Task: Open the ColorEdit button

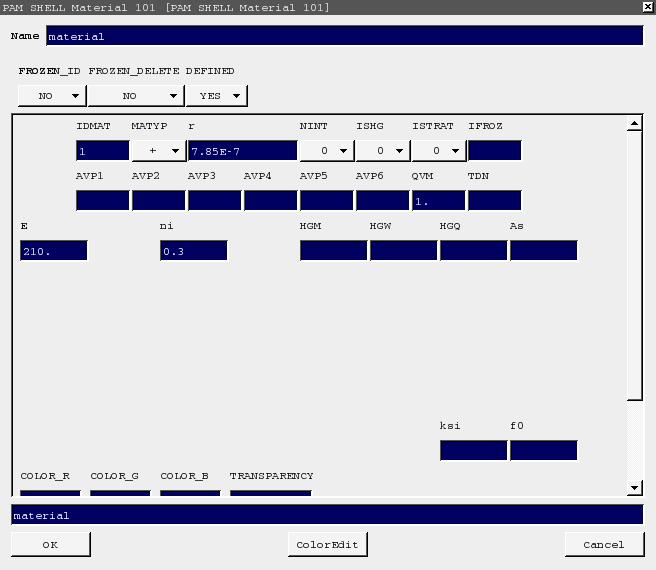Action: [328, 544]
